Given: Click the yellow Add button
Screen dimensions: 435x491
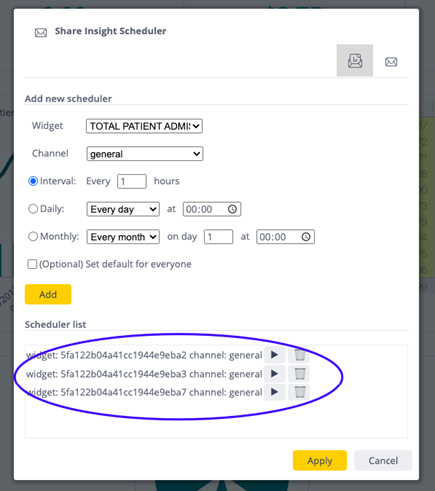Looking at the screenshot, I should pyautogui.click(x=48, y=294).
